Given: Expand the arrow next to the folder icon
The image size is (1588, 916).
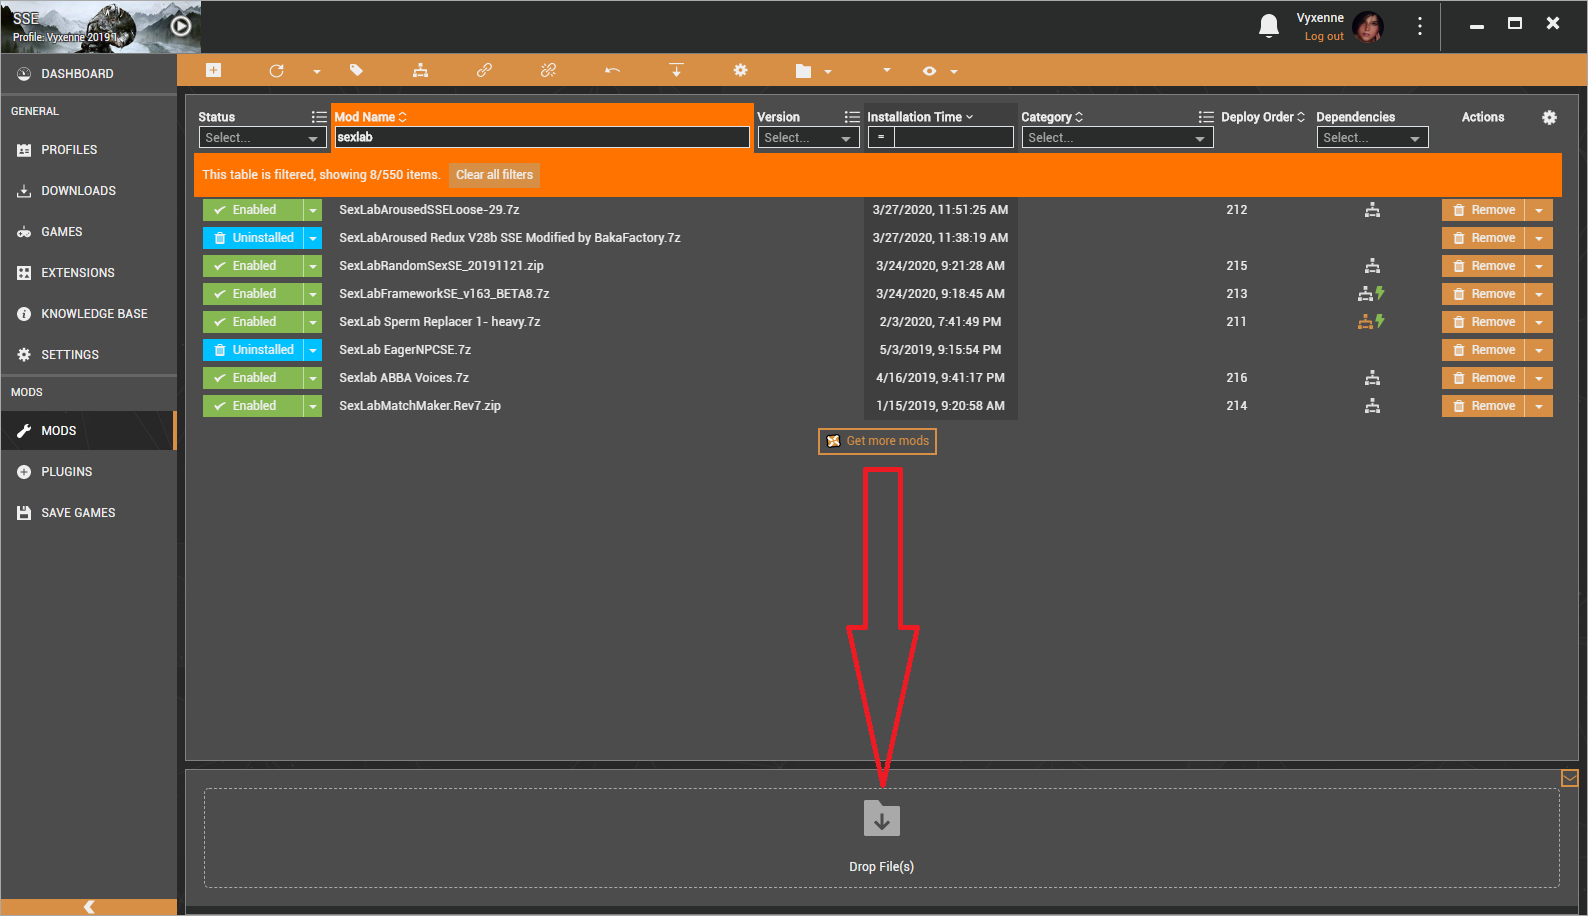Looking at the screenshot, I should 828,71.
